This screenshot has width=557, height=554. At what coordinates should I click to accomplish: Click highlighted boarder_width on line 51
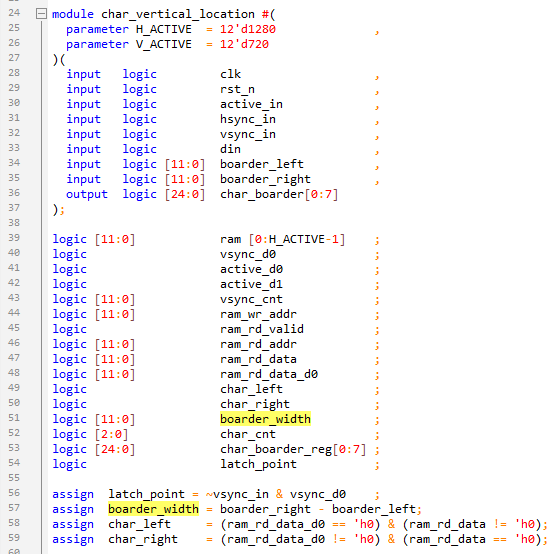[265, 419]
